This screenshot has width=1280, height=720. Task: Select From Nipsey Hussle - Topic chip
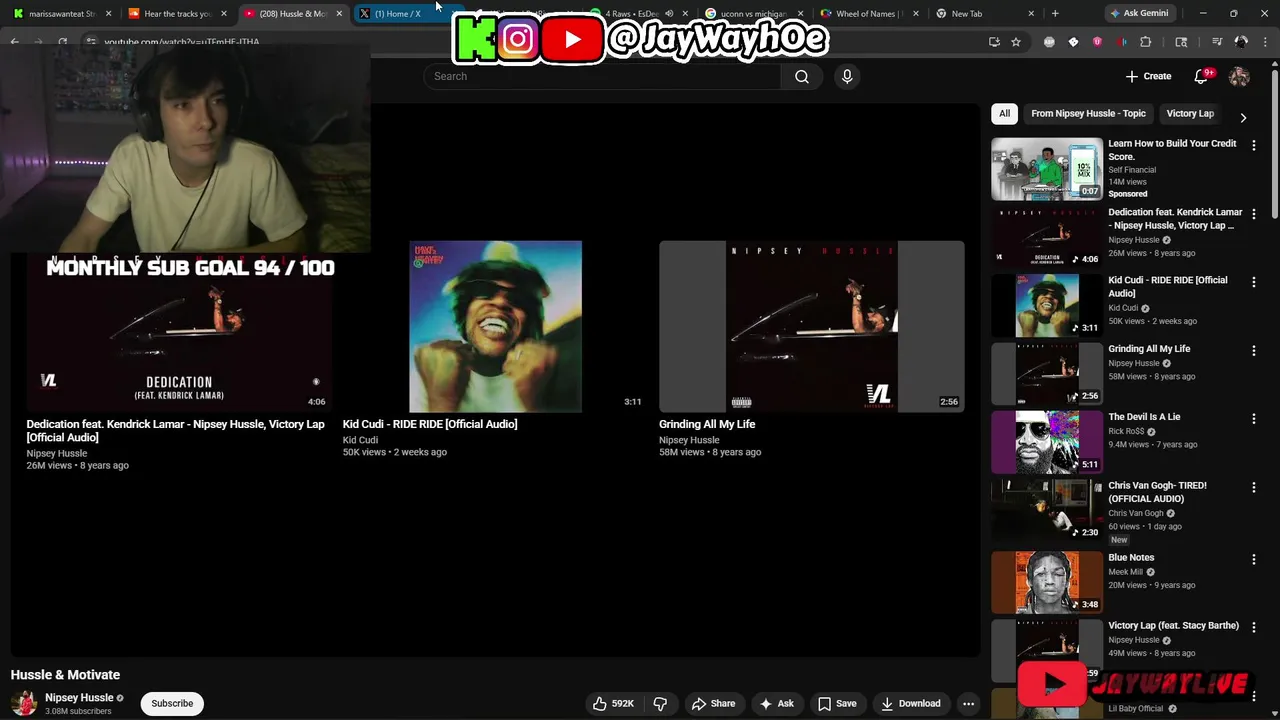tap(1088, 113)
